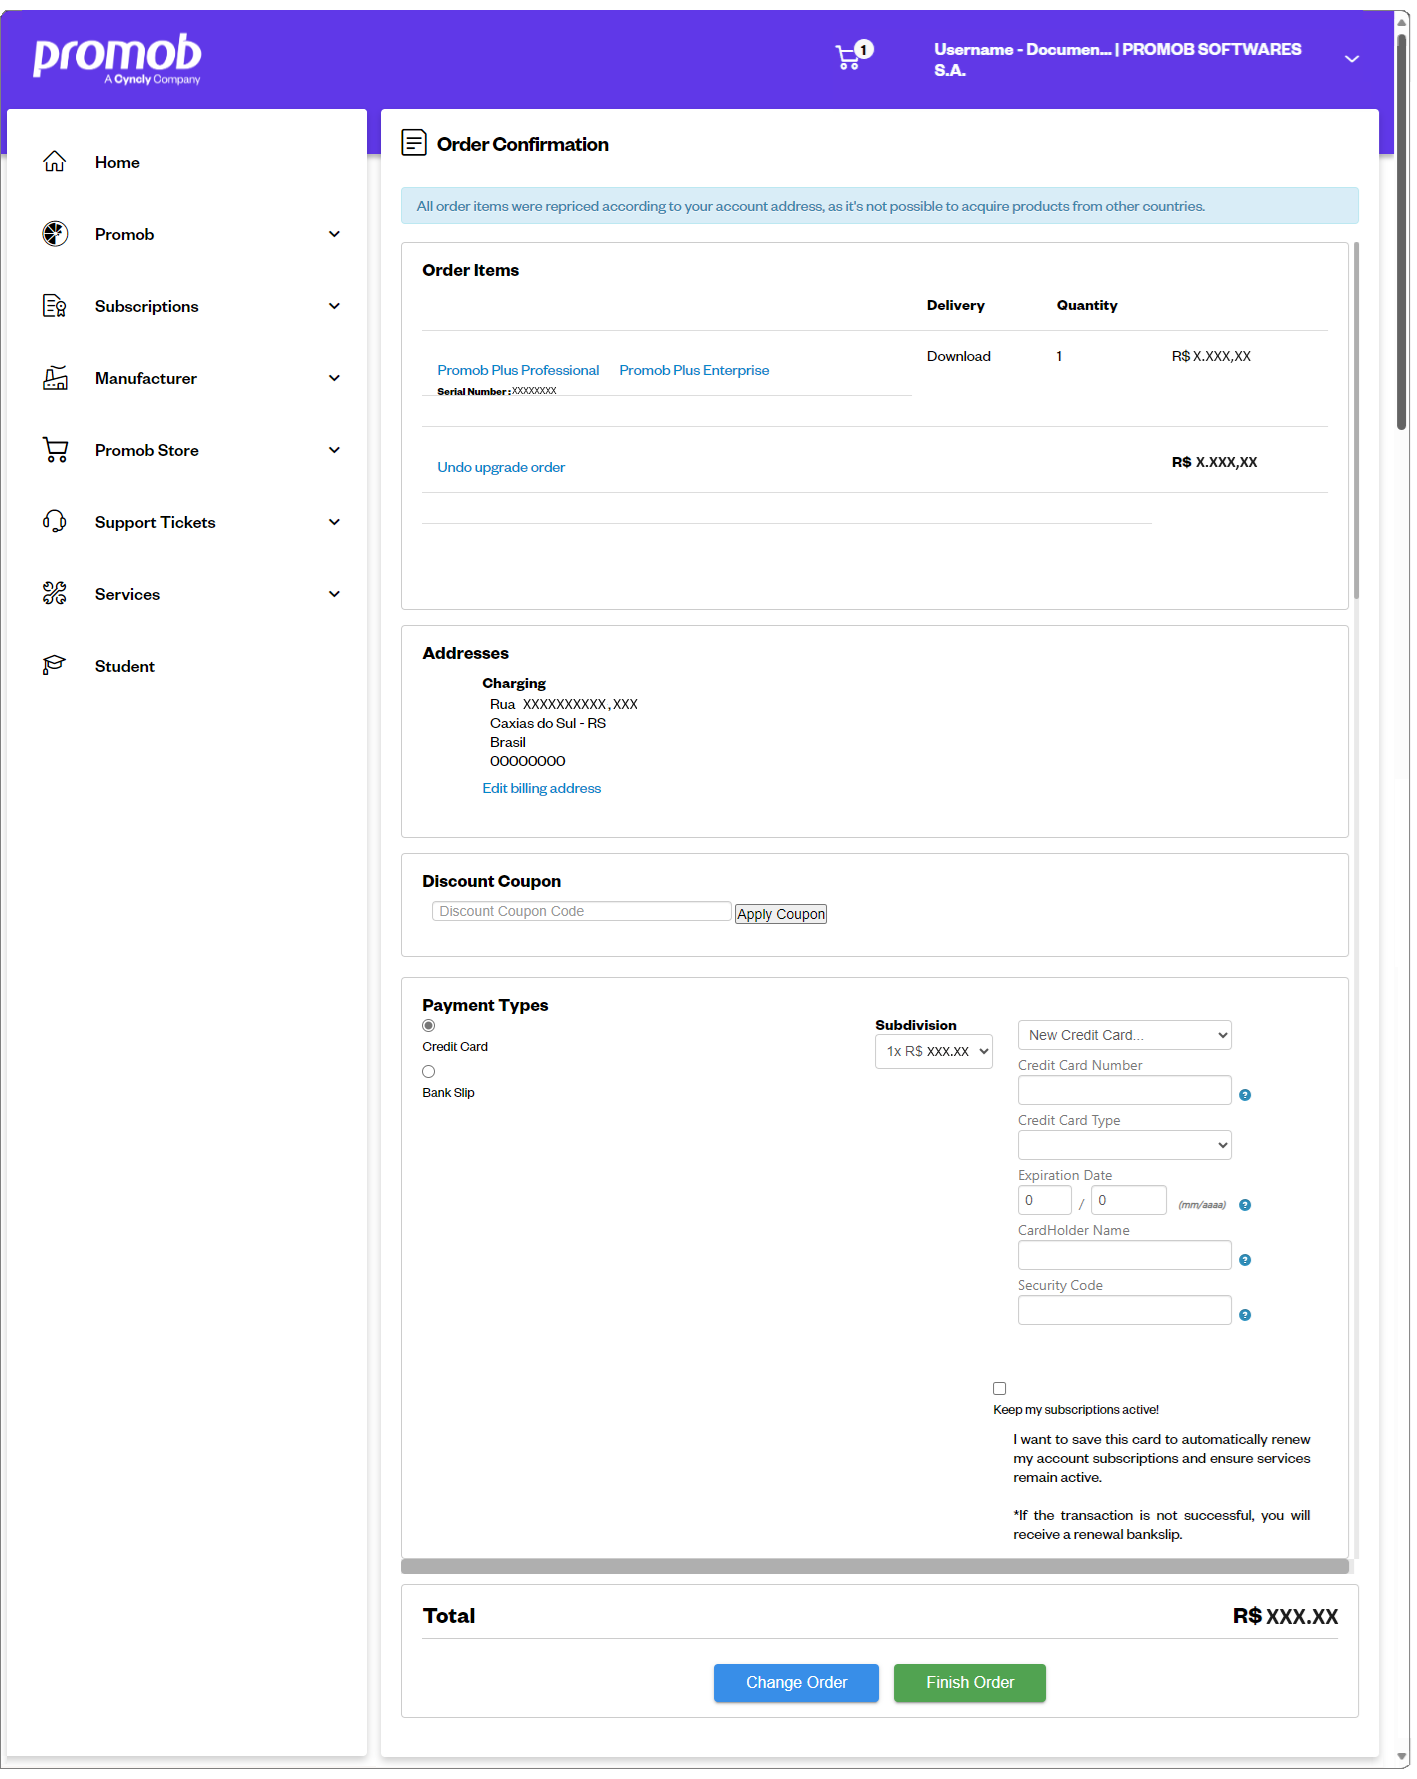This screenshot has height=1779, width=1417.
Task: Open the shopping cart icon in header
Action: 848,58
